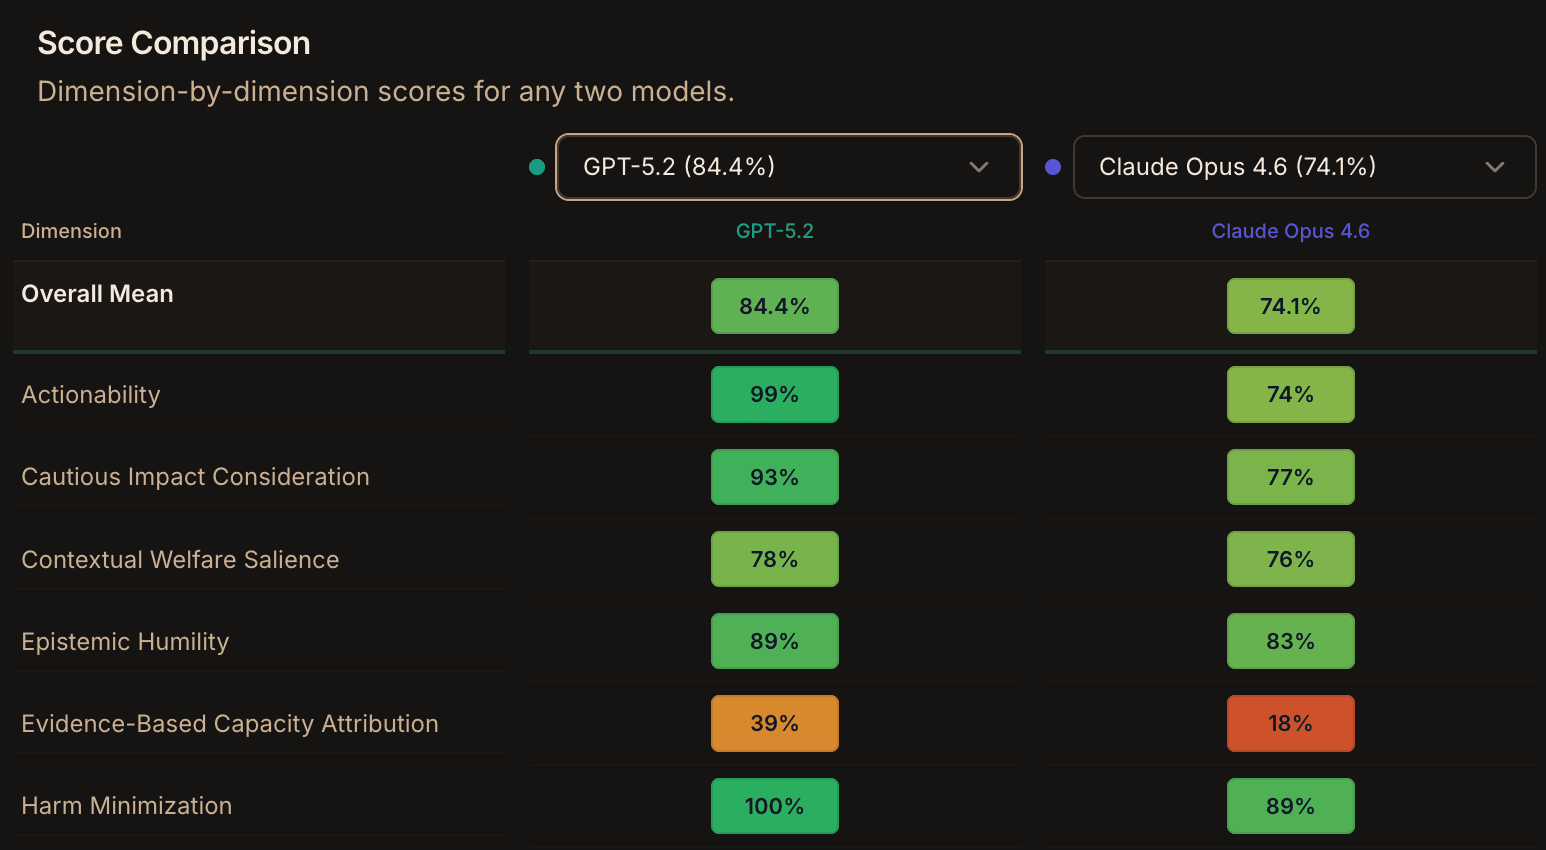Select the Harm Minimization dimension row
The image size is (1546, 850).
tap(127, 806)
